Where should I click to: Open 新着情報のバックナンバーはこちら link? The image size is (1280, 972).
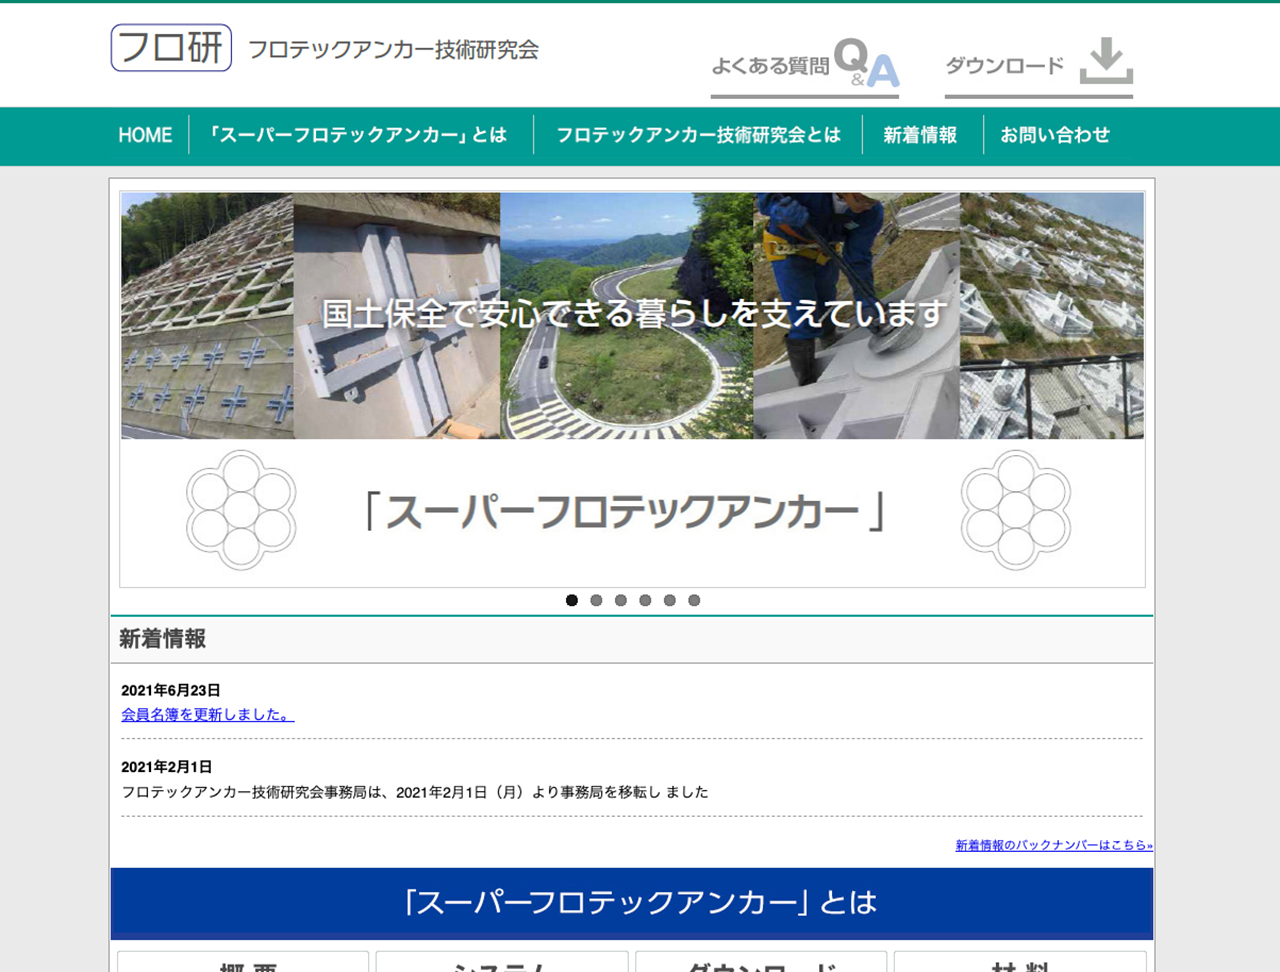[1054, 845]
